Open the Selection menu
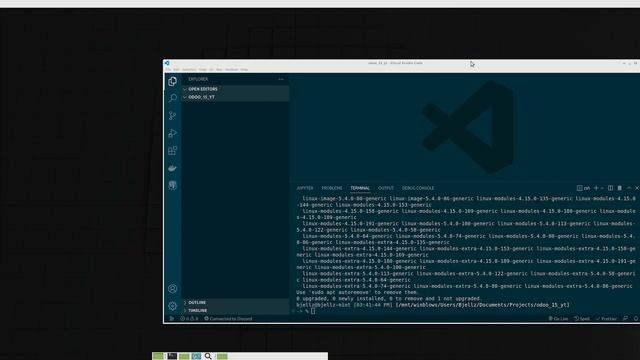The height and width of the screenshot is (360, 640). (x=189, y=70)
